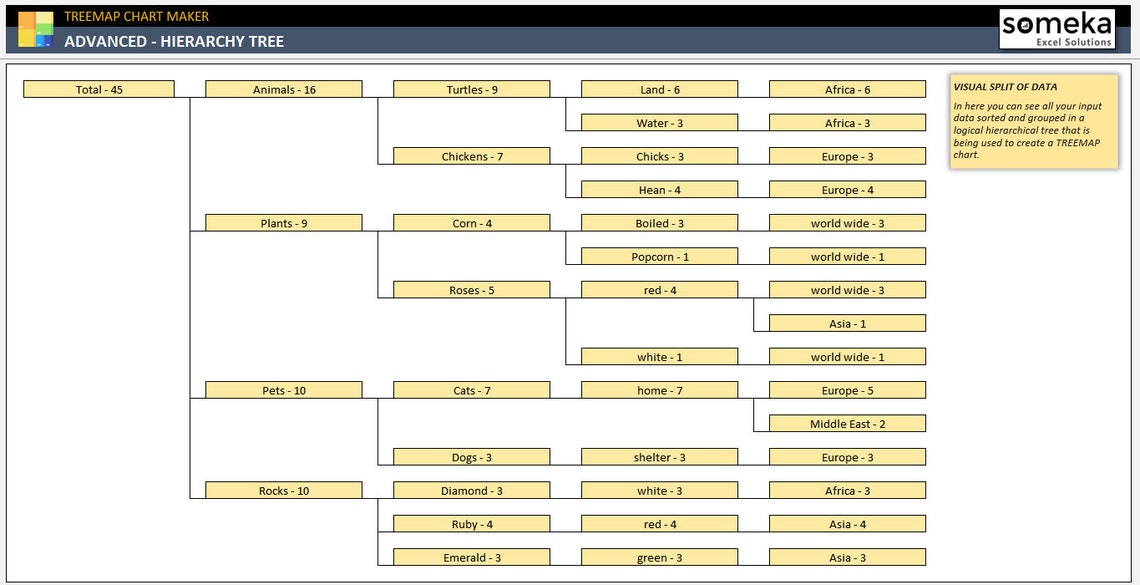
Task: Click the Turtles - 9 box
Action: coord(472,89)
